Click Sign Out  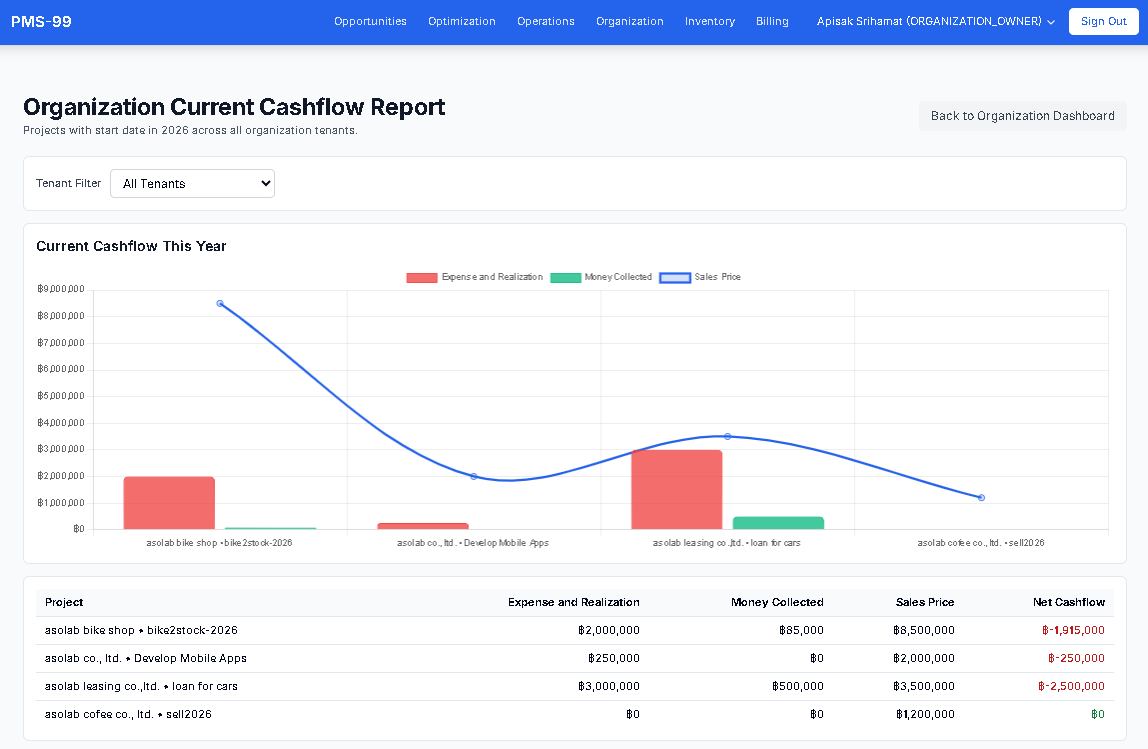(1103, 21)
